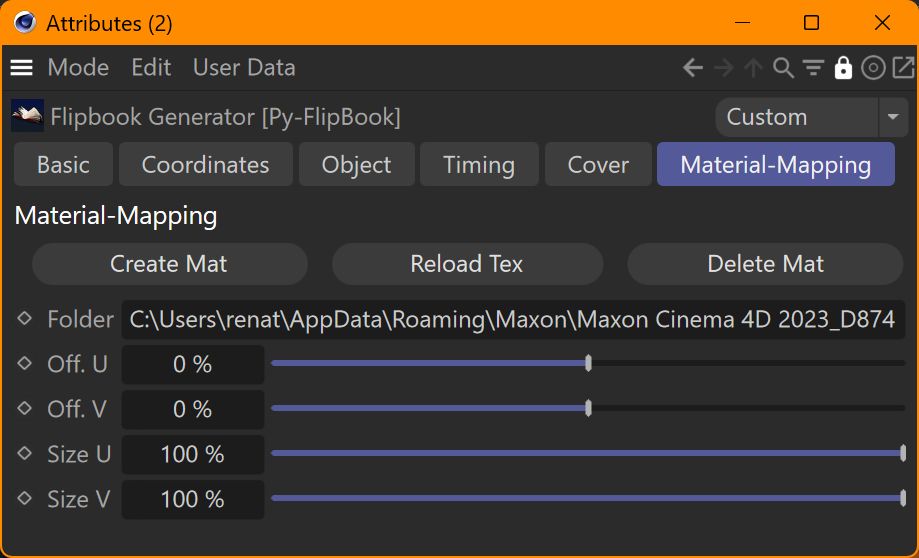
Task: Click the Flipbook Generator [Py-FlipBook] title text
Action: pyautogui.click(x=226, y=117)
